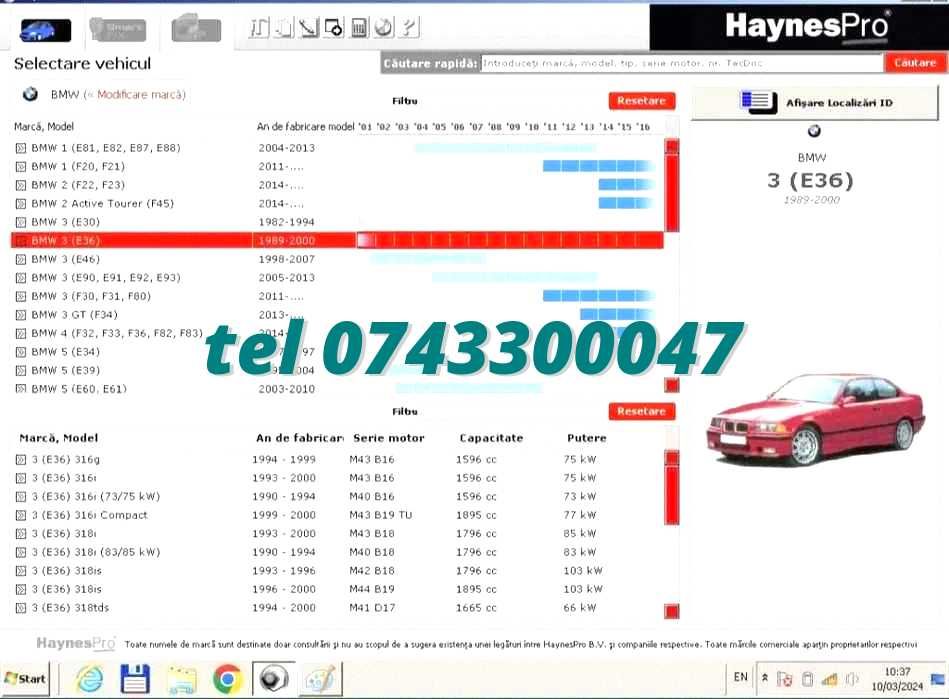Expand the BMW 3 GT (F34) row
The width and height of the screenshot is (949, 699).
pos(21,315)
